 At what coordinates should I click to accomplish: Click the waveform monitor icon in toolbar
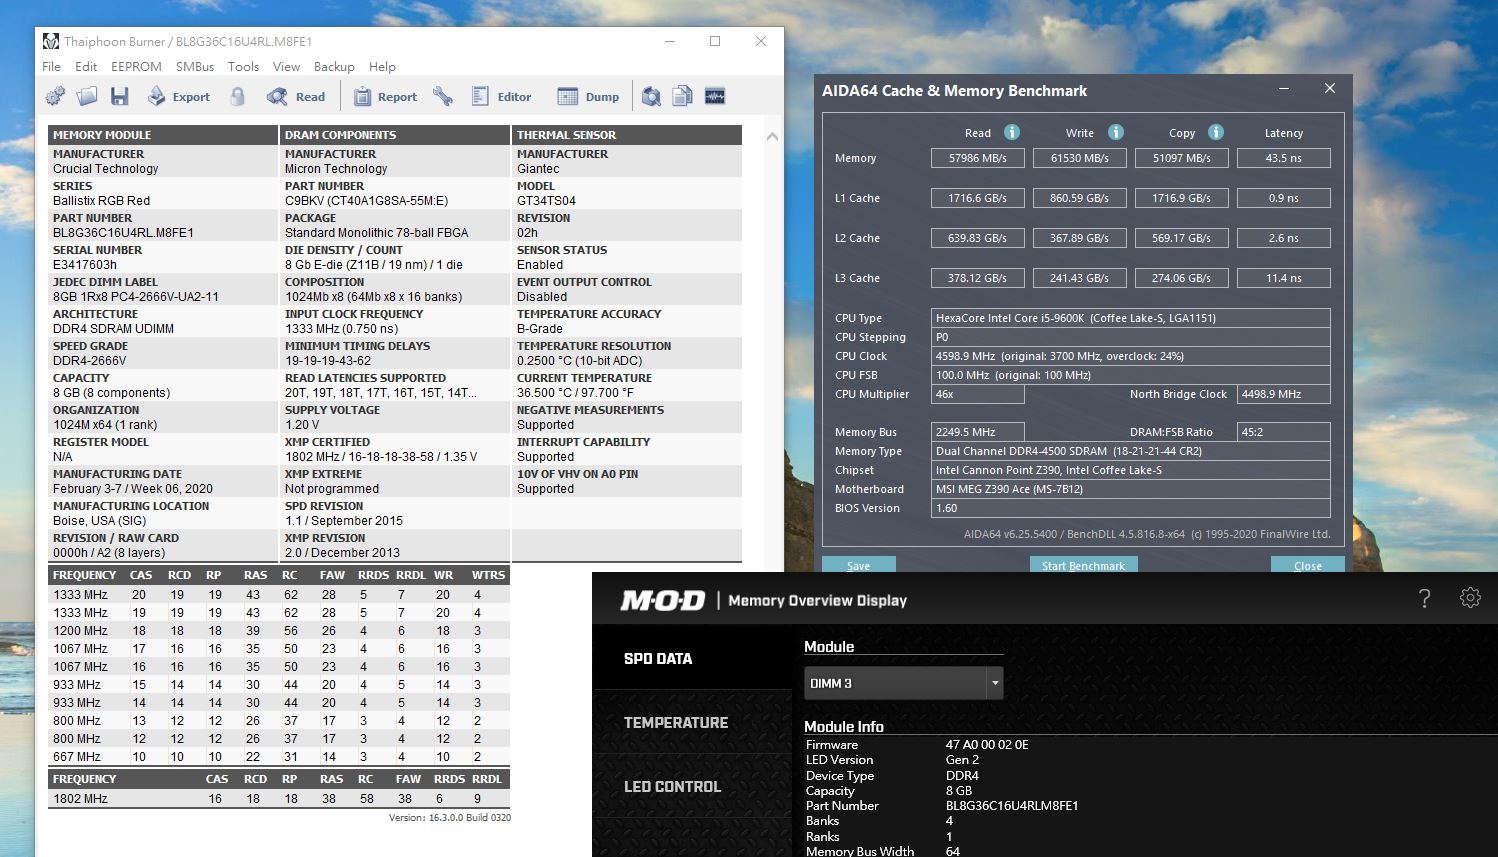pos(715,96)
